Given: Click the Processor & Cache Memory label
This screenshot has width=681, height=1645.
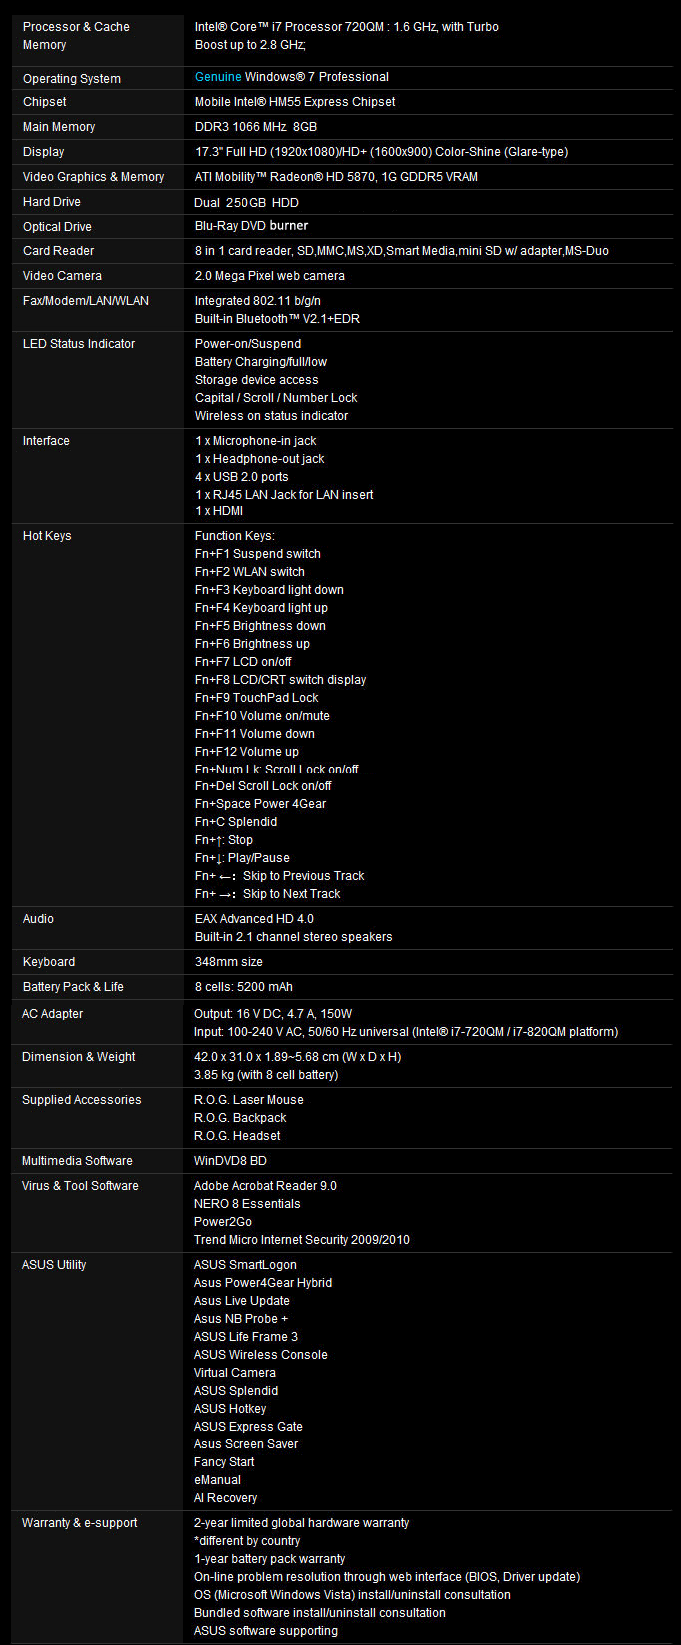Looking at the screenshot, I should tap(76, 36).
